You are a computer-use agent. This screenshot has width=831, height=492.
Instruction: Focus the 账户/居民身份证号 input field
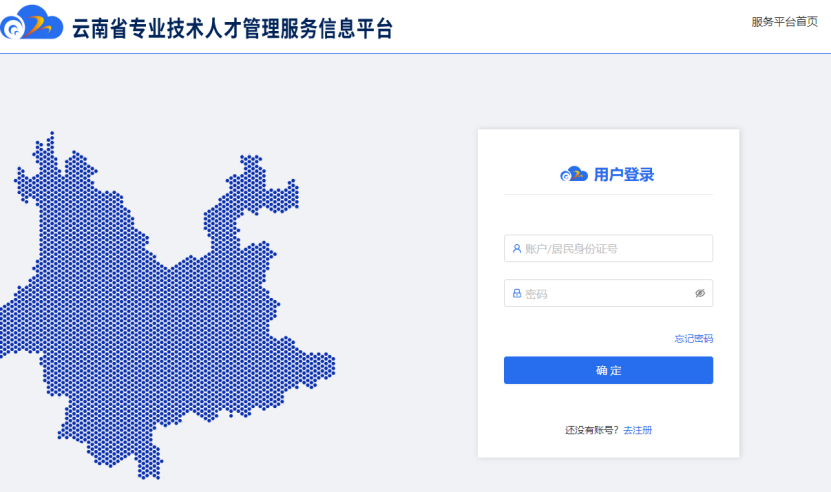pyautogui.click(x=610, y=248)
